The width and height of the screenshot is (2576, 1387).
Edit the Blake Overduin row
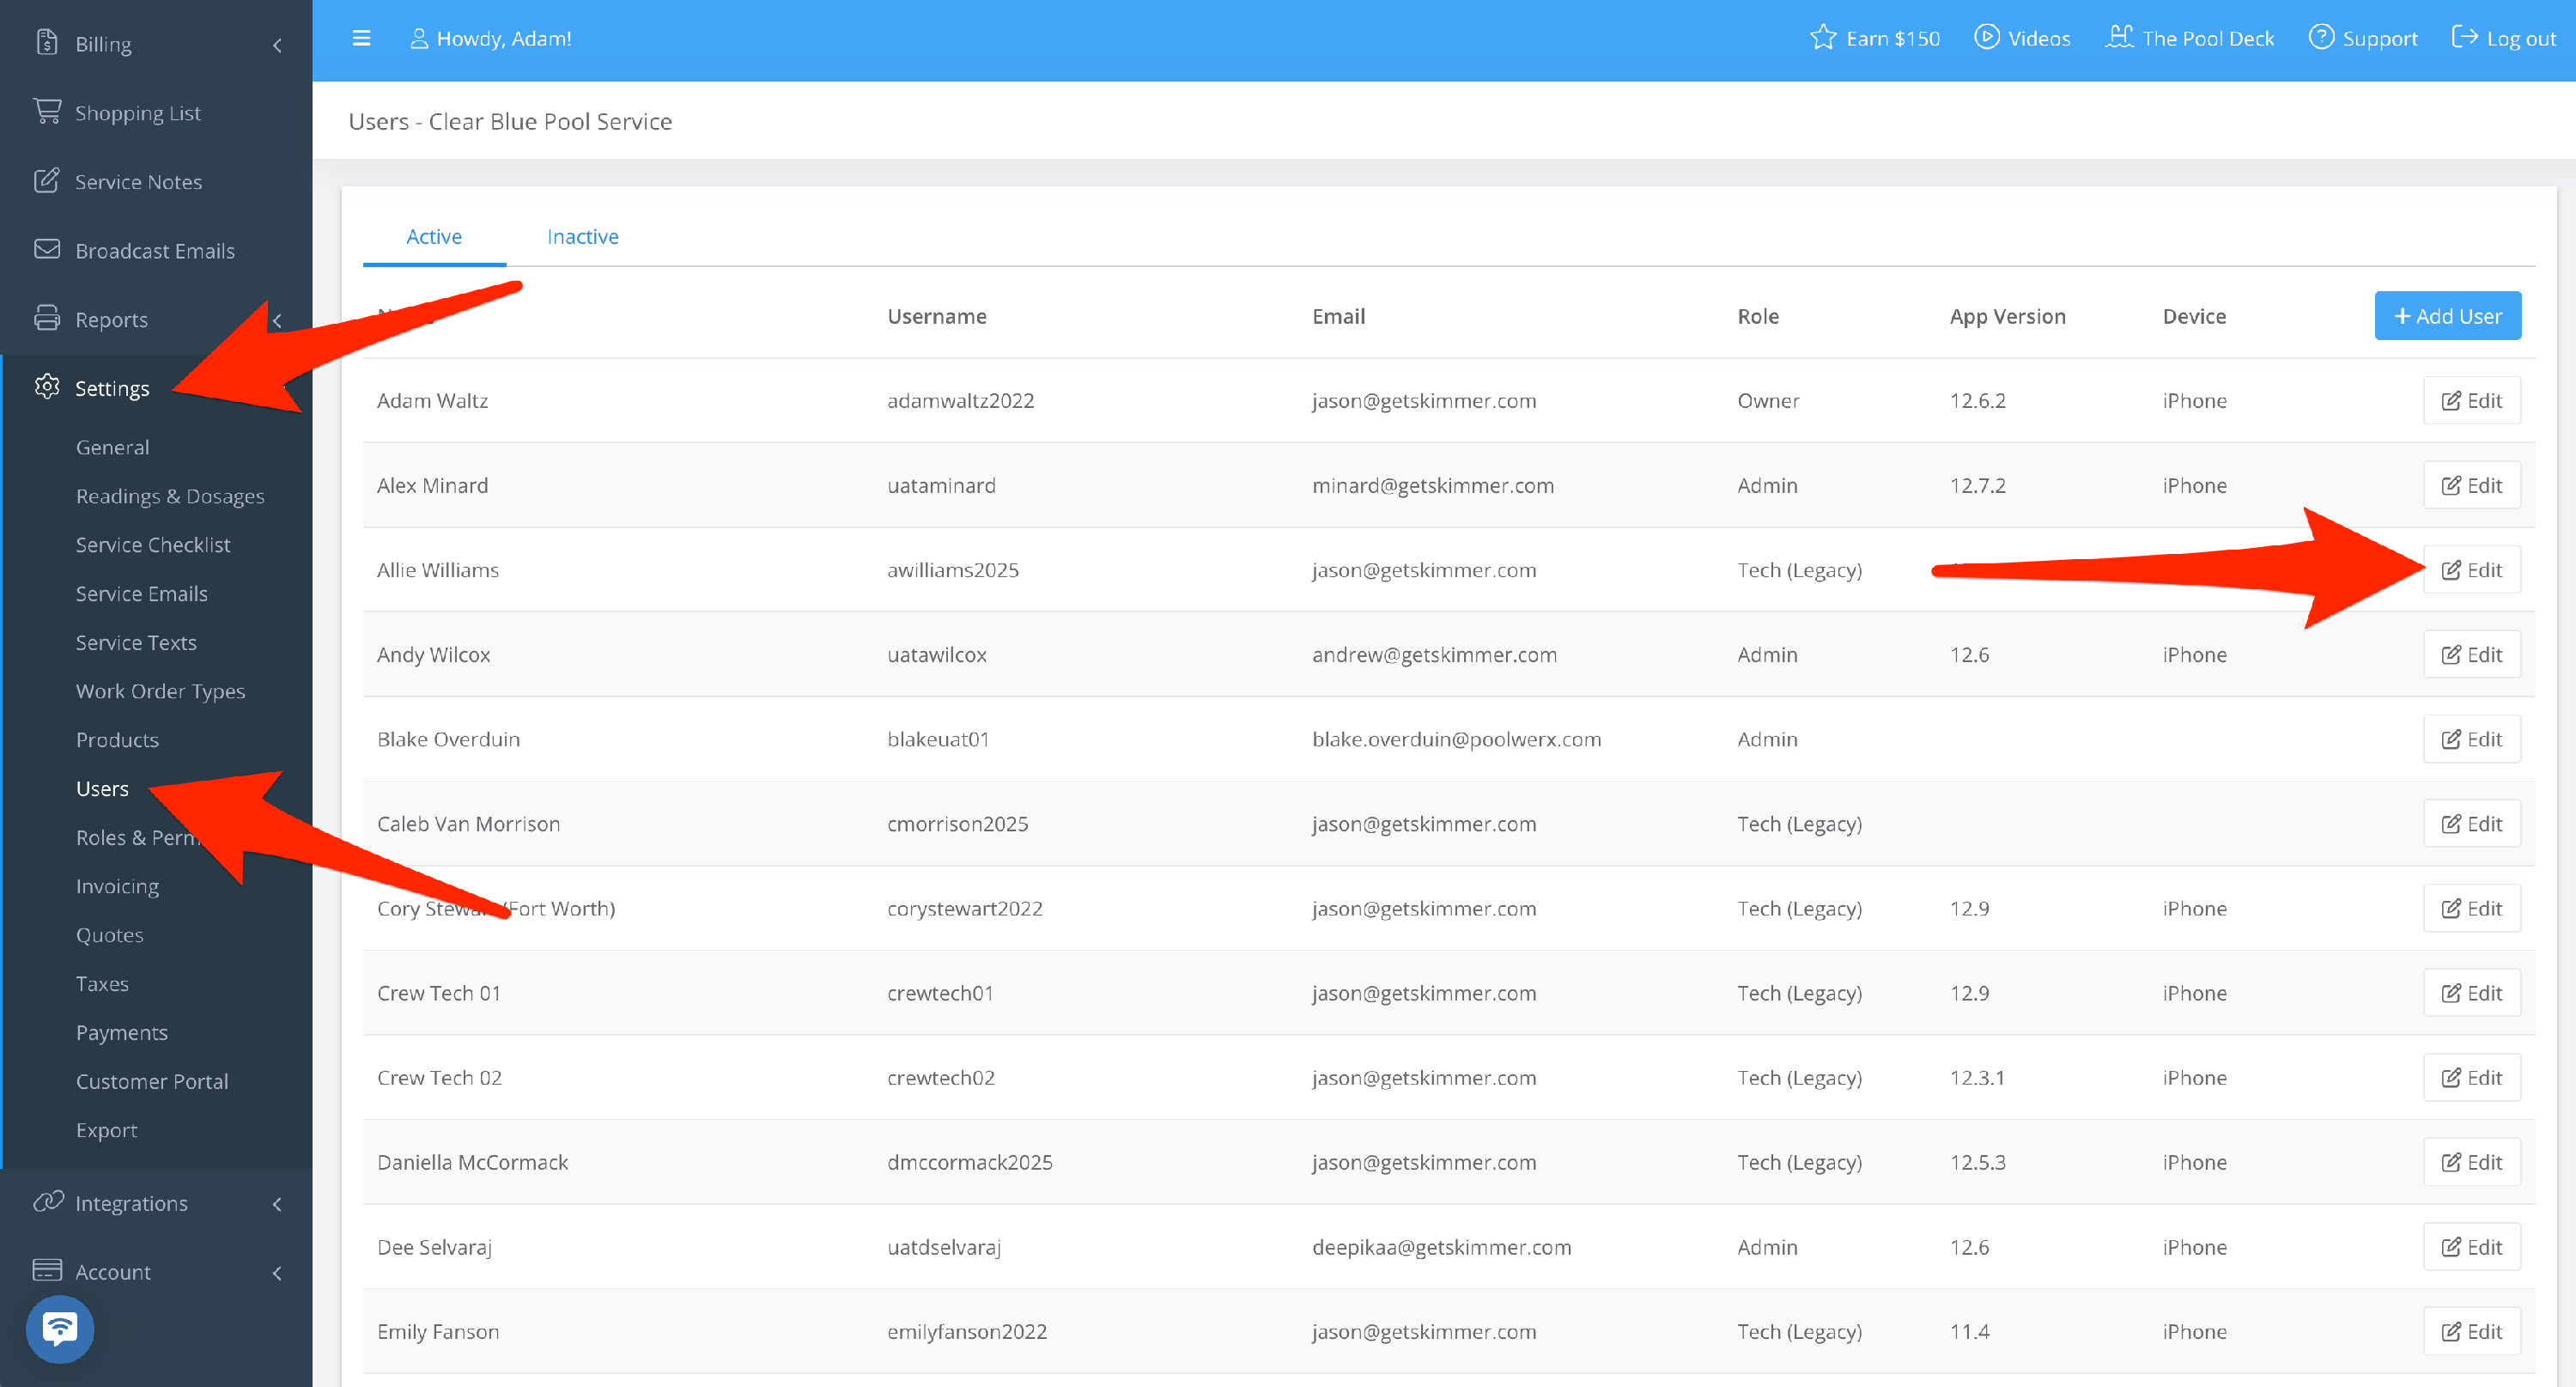click(x=2470, y=739)
